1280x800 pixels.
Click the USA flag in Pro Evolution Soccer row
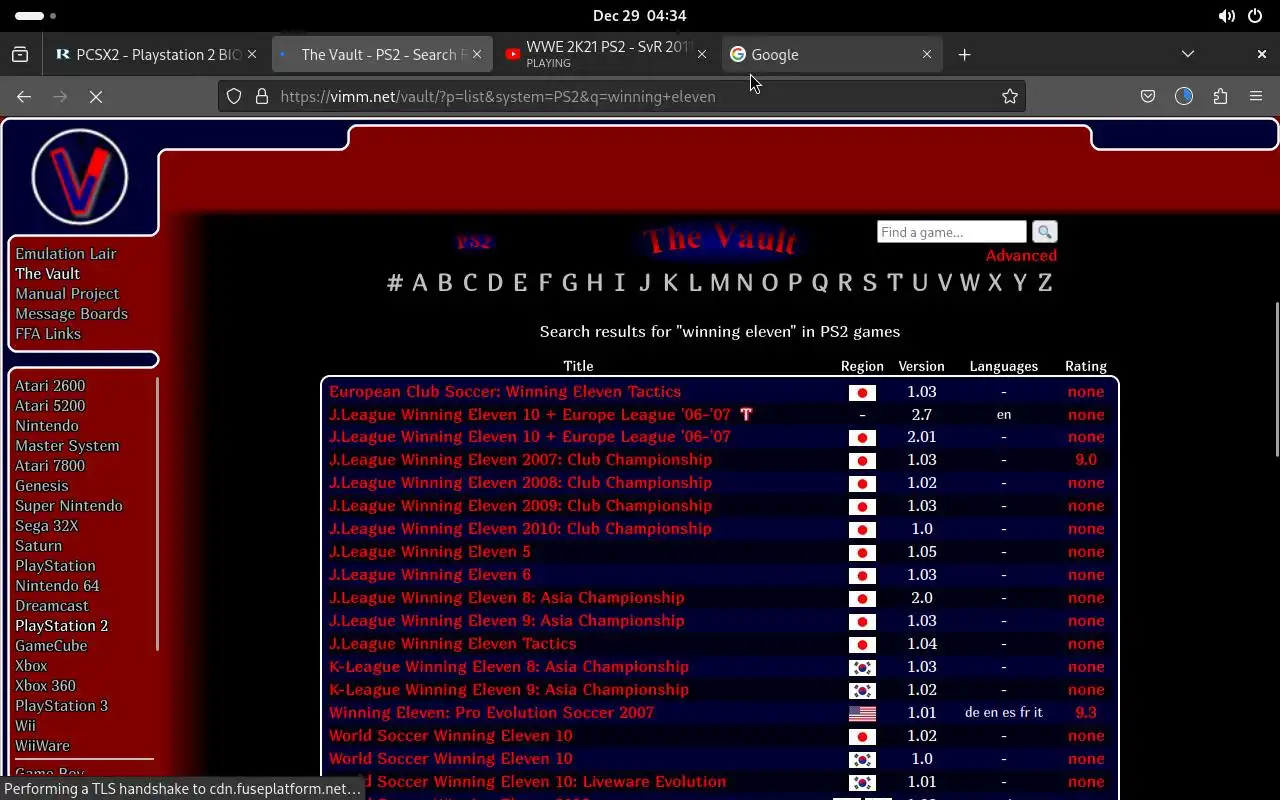click(862, 713)
